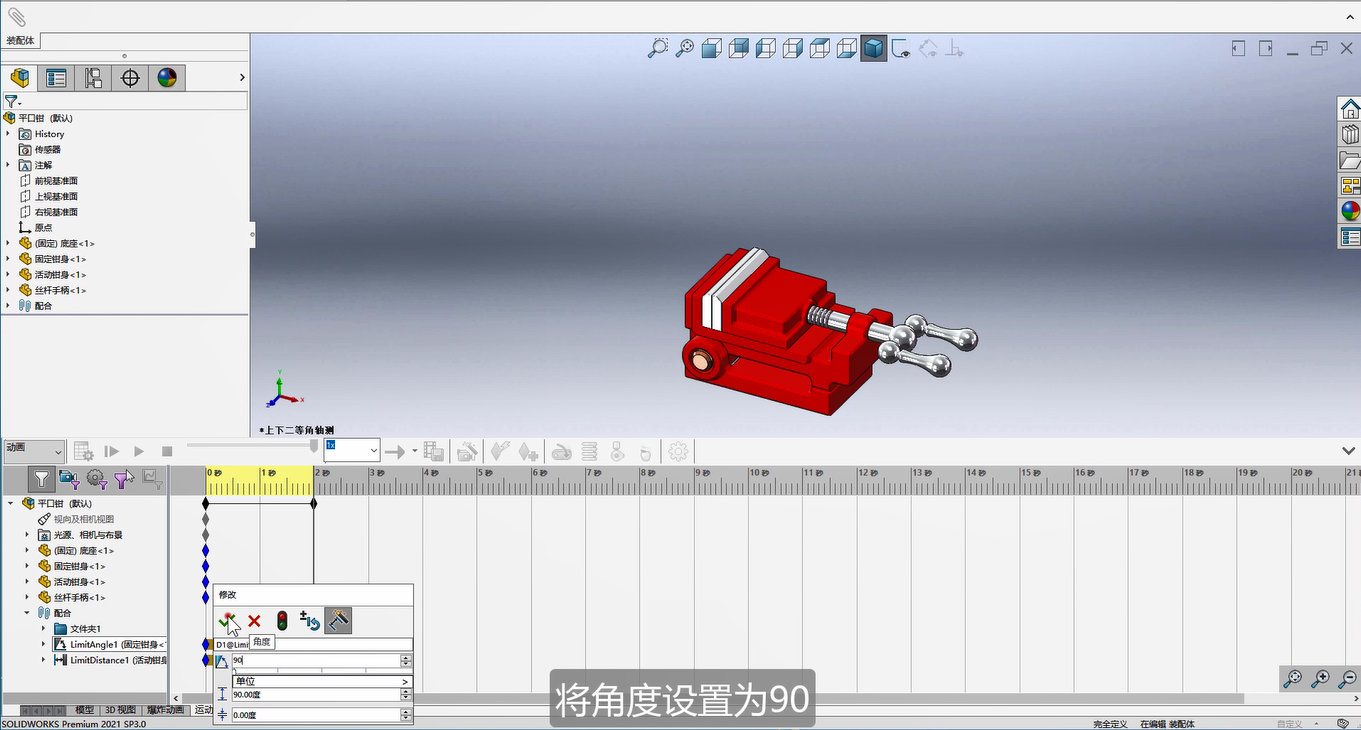Click the zoom to fit magnifier icon

pyautogui.click(x=657, y=47)
